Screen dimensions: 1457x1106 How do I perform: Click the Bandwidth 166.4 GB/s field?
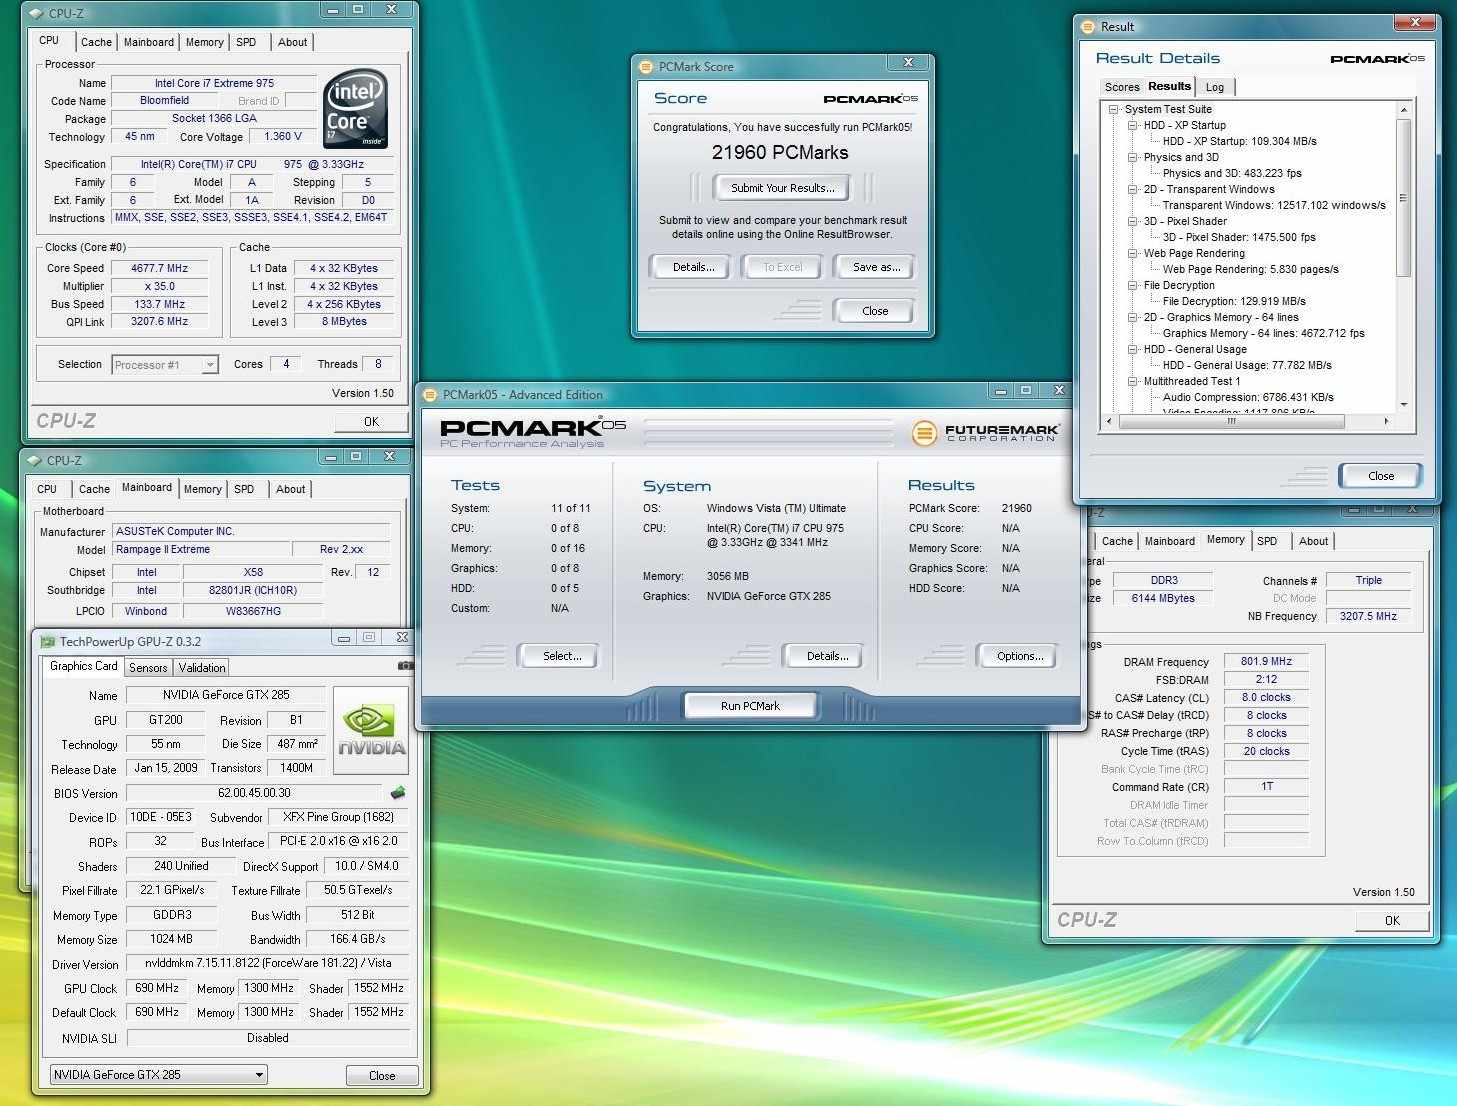[x=357, y=939]
